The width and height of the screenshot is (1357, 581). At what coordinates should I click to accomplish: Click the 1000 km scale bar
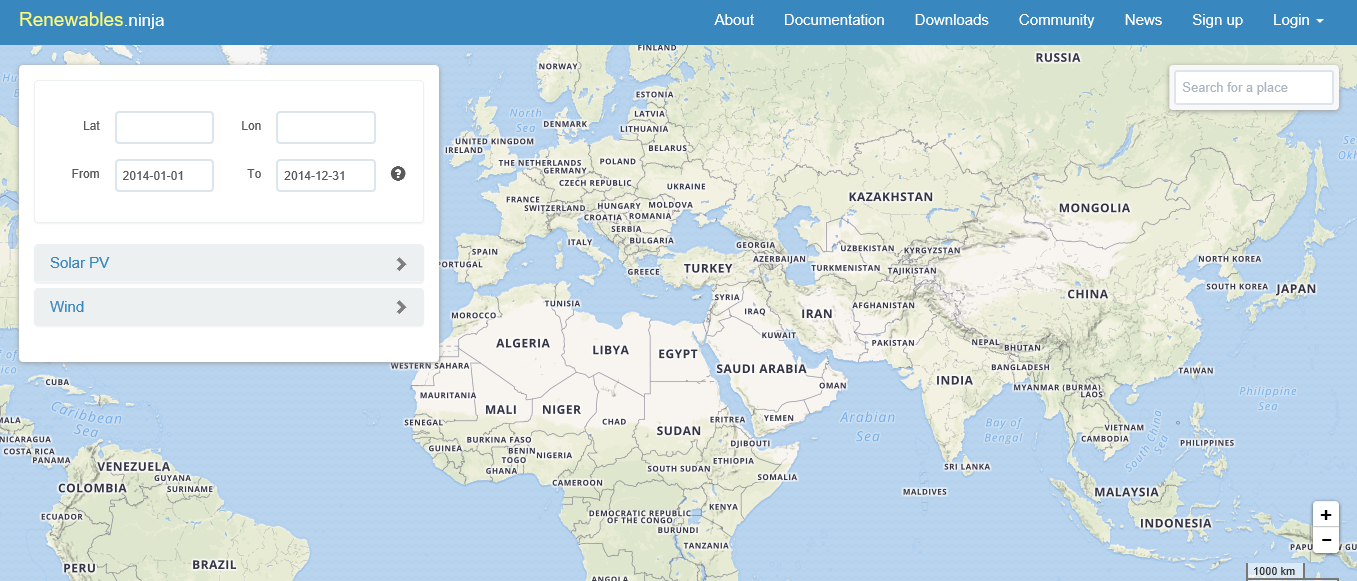[x=1274, y=571]
